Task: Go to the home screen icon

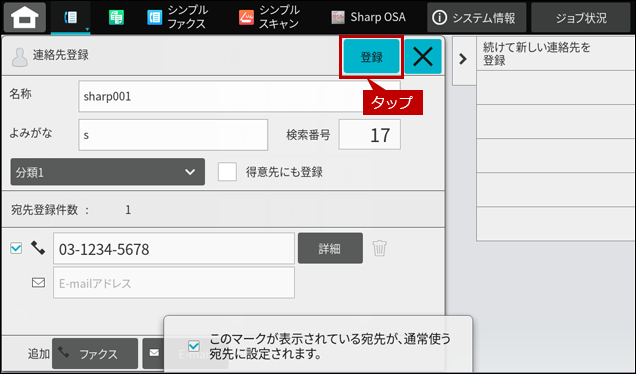Action: pos(25,17)
